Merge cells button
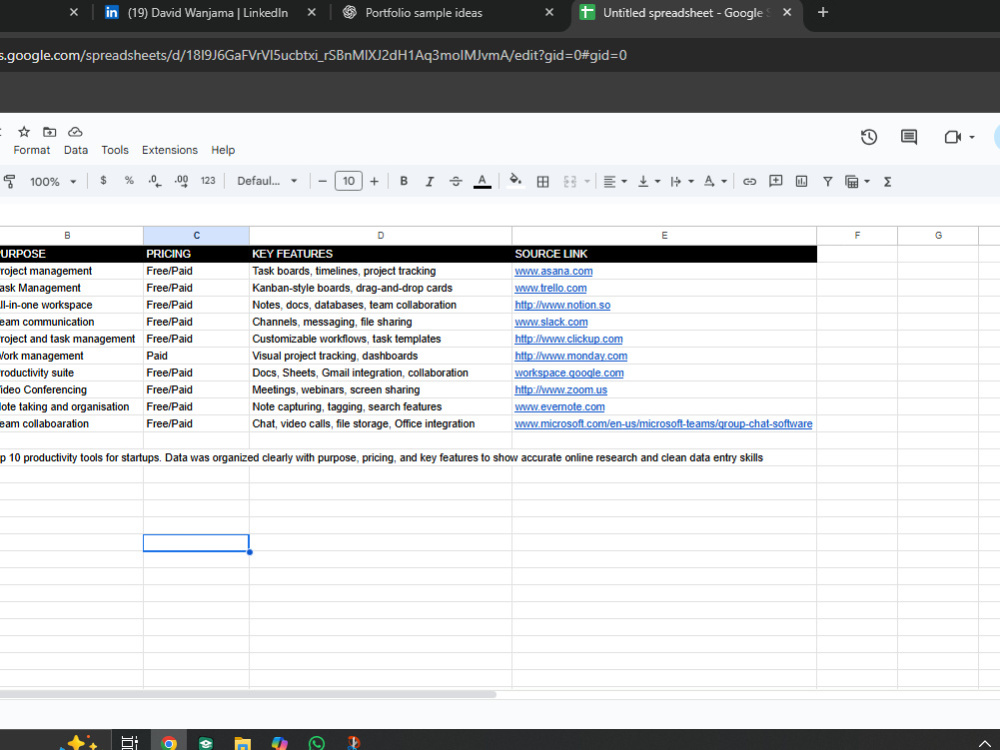Image resolution: width=1000 pixels, height=750 pixels. point(570,182)
